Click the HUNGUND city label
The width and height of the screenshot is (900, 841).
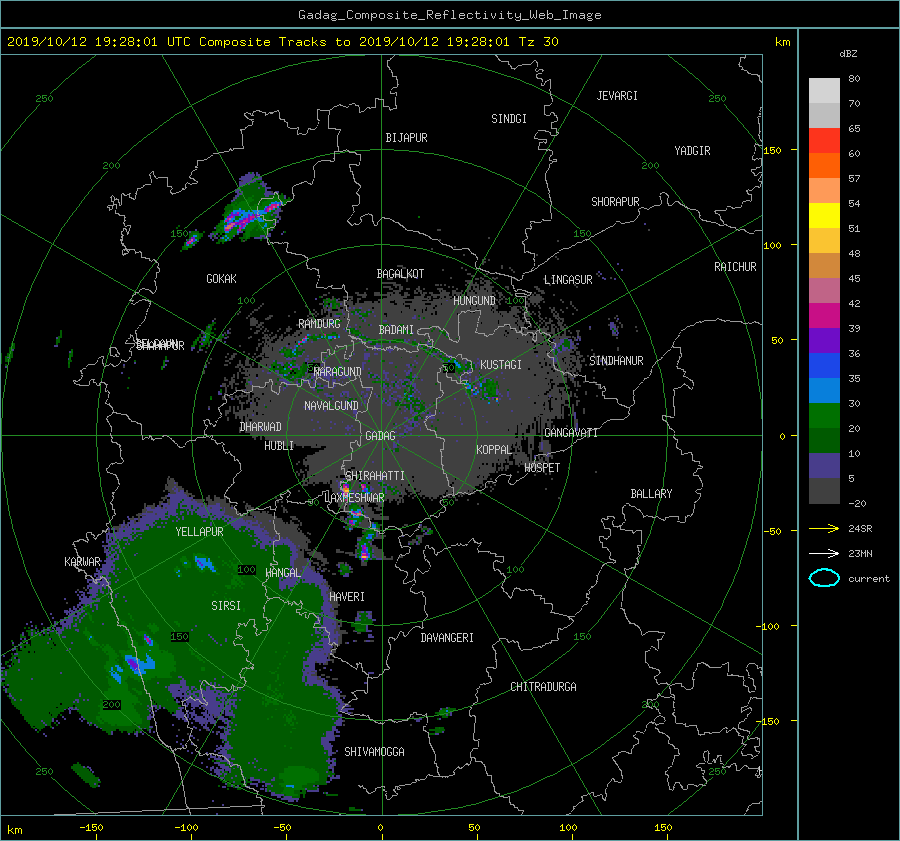click(x=474, y=301)
